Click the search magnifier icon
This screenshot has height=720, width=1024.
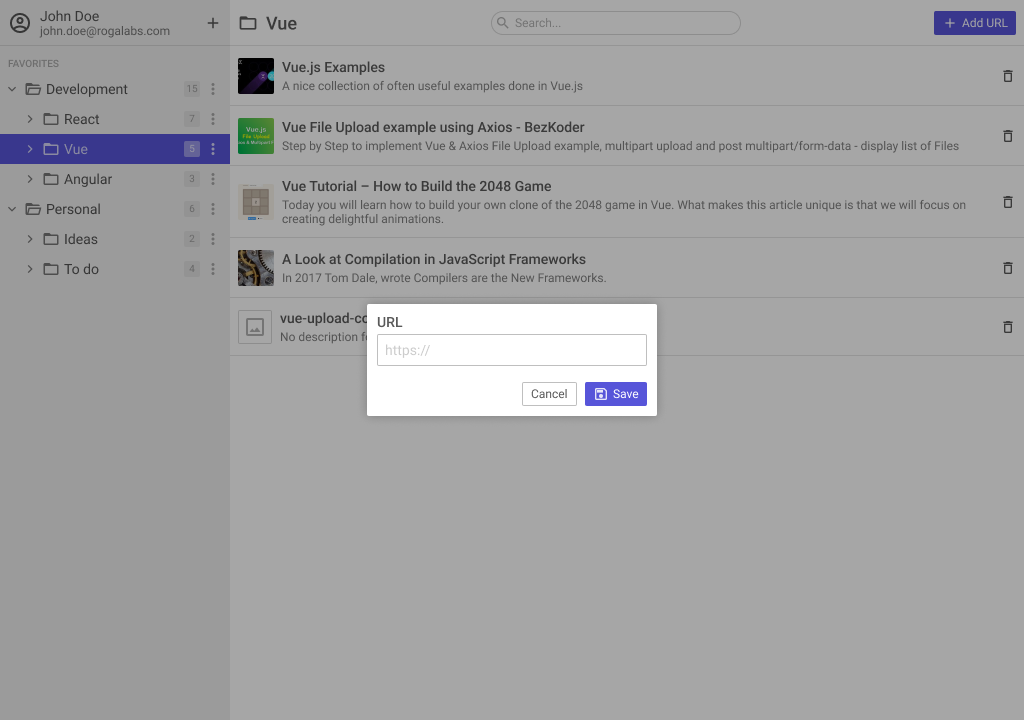pyautogui.click(x=502, y=23)
